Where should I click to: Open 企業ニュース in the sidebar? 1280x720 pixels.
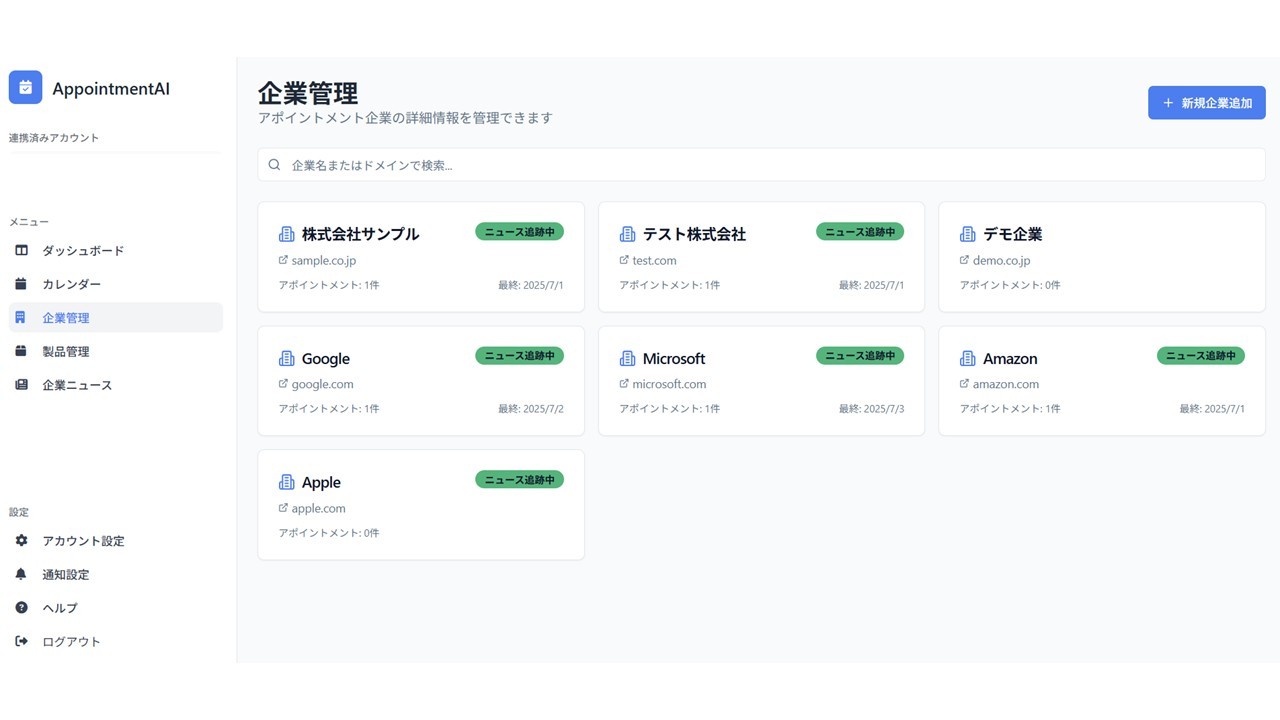pos(116,385)
